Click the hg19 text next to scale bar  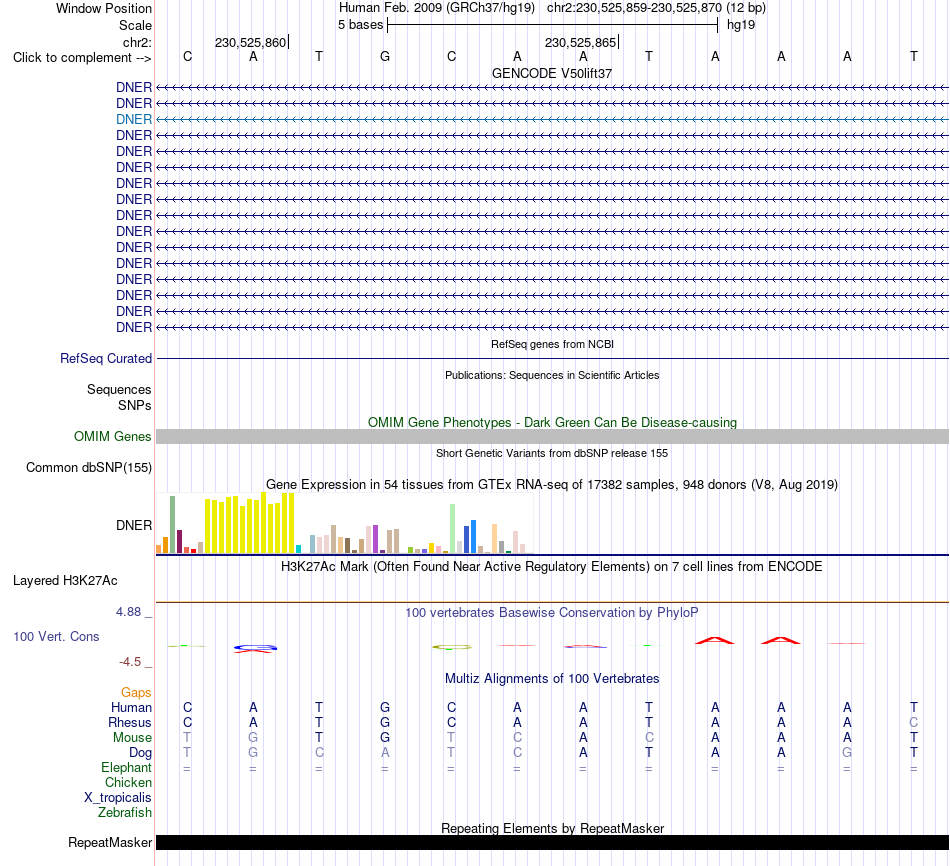tap(741, 25)
